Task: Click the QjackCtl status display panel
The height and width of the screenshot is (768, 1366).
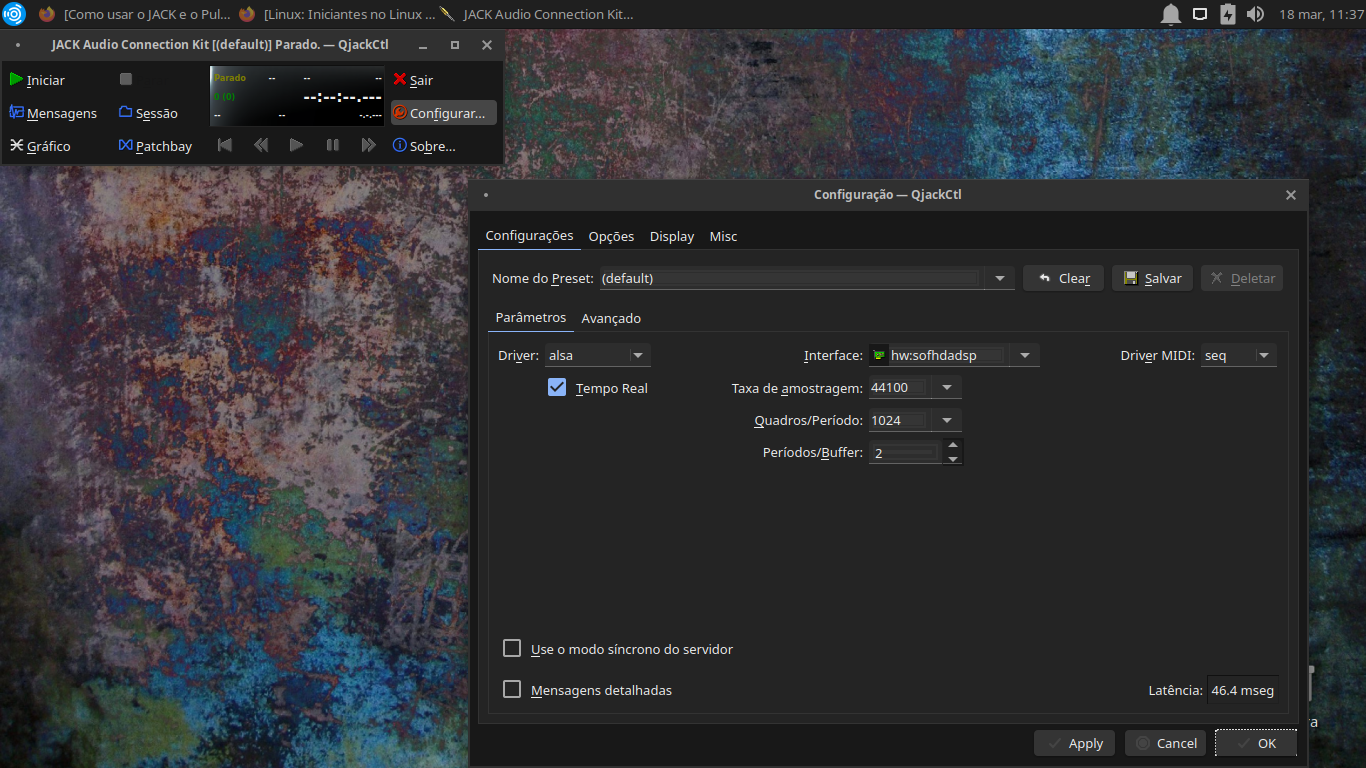Action: (298, 96)
